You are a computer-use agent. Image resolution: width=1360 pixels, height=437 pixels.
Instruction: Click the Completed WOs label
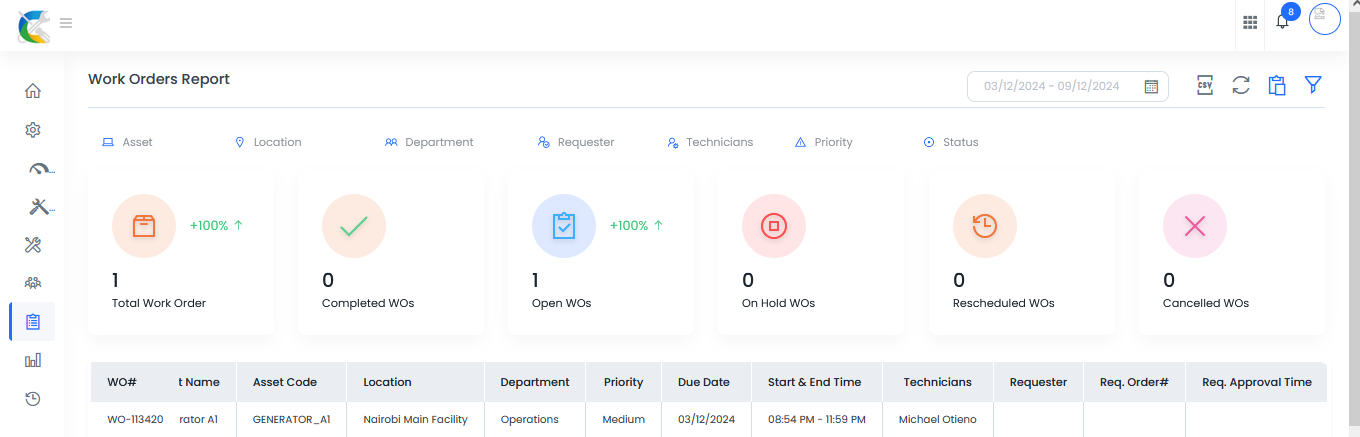[x=368, y=303]
